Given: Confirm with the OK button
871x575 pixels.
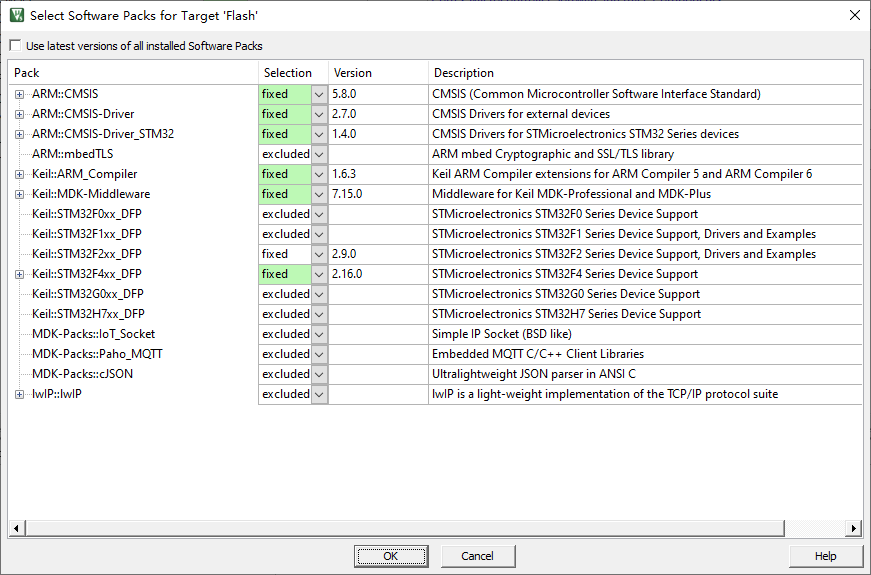Looking at the screenshot, I should [x=391, y=556].
